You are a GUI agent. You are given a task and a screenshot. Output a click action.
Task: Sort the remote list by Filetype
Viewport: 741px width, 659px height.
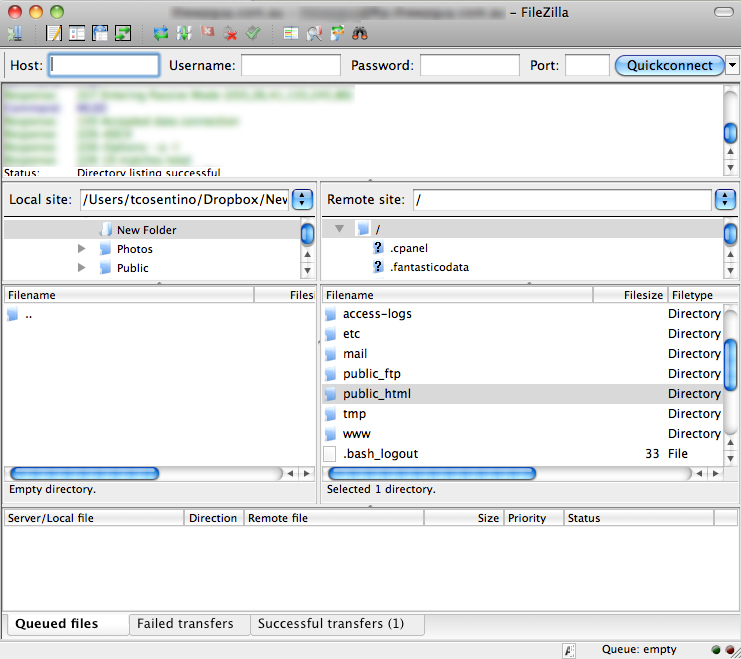[703, 295]
